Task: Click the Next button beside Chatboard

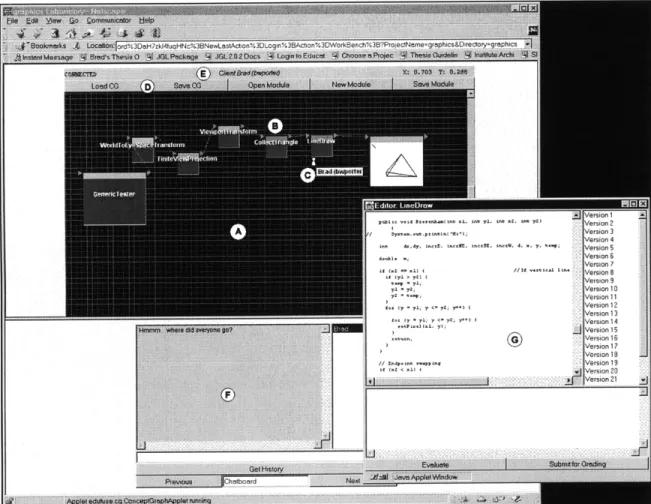Action: coord(352,481)
